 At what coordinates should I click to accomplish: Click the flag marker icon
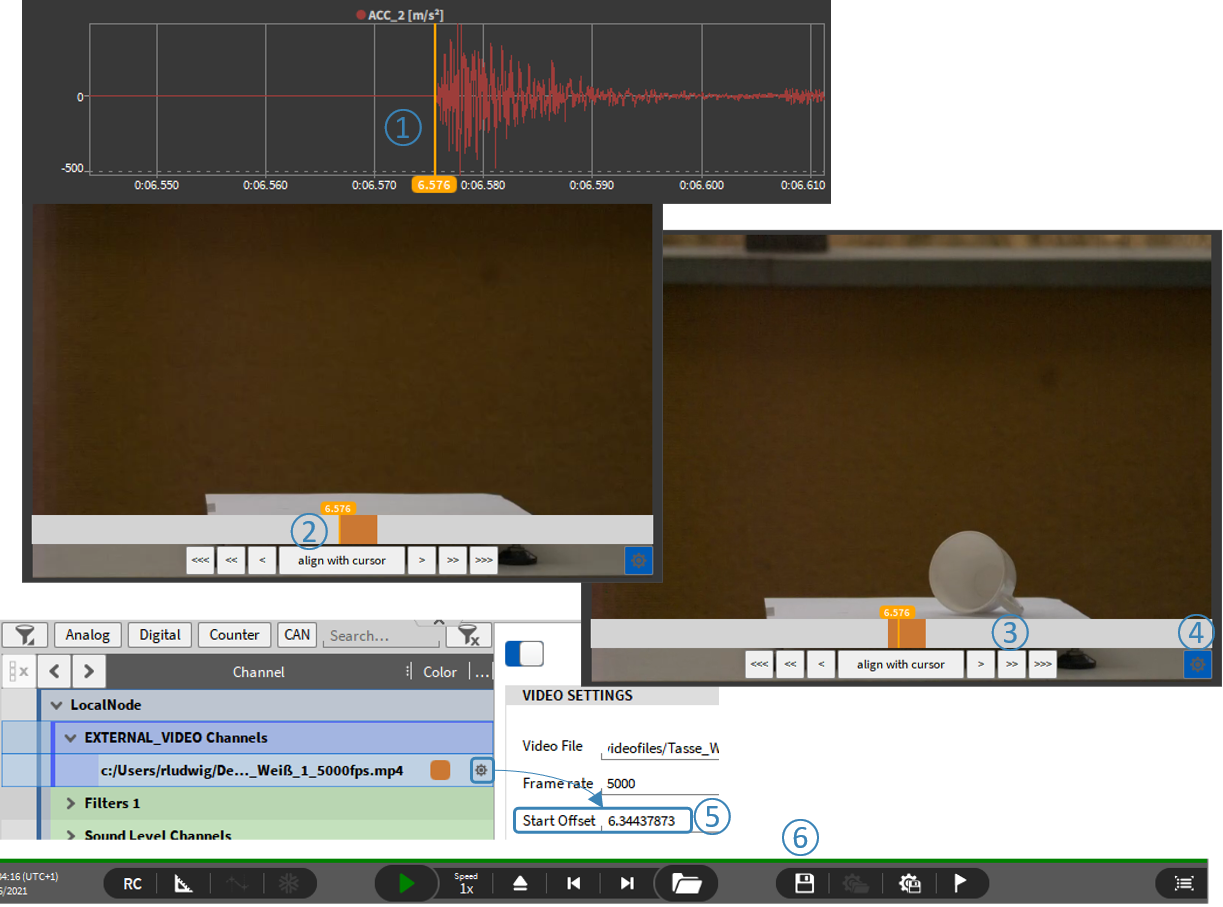click(x=958, y=883)
